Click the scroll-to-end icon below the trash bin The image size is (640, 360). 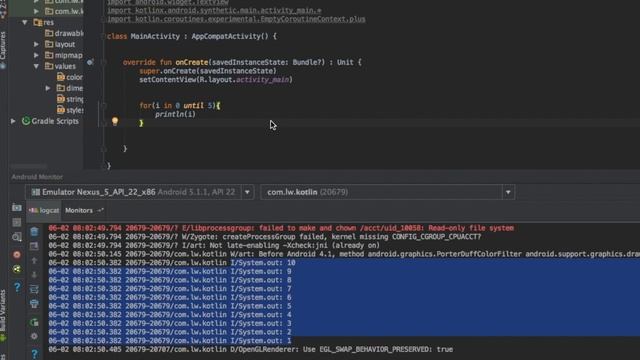pos(34,246)
